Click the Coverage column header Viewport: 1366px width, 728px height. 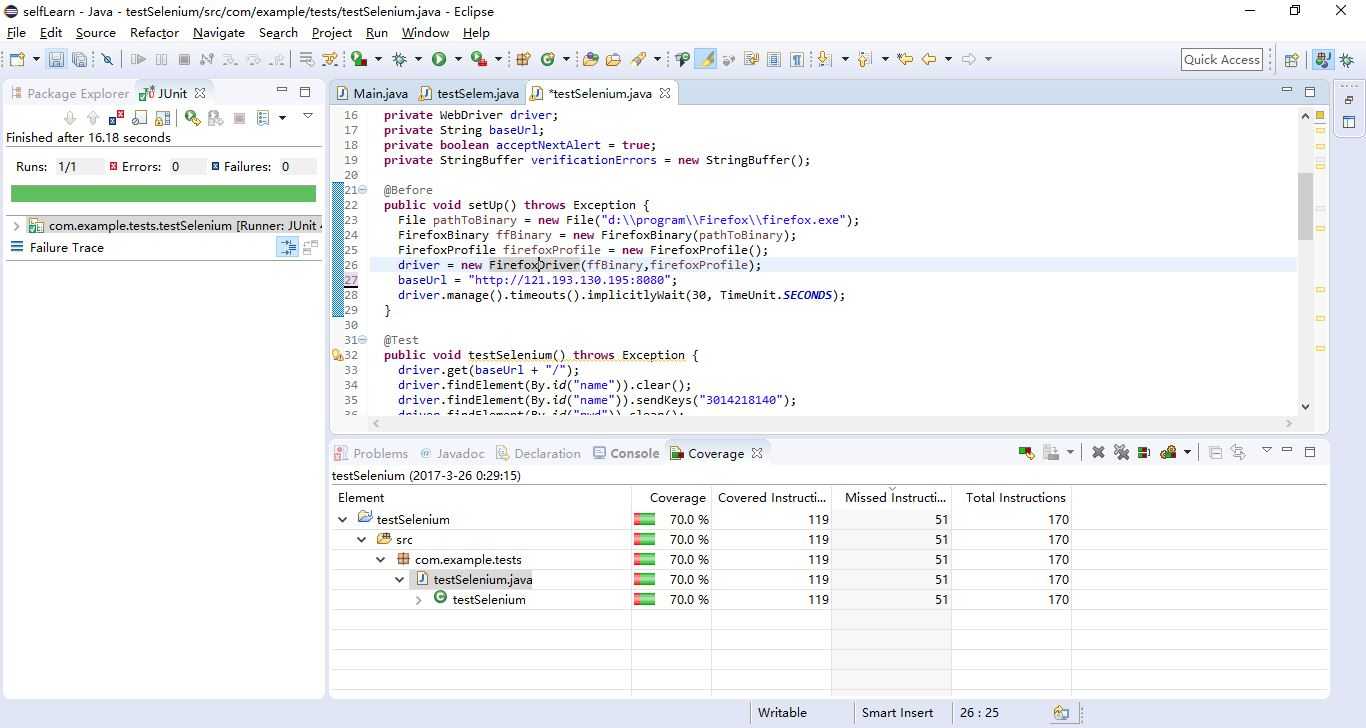(x=671, y=497)
